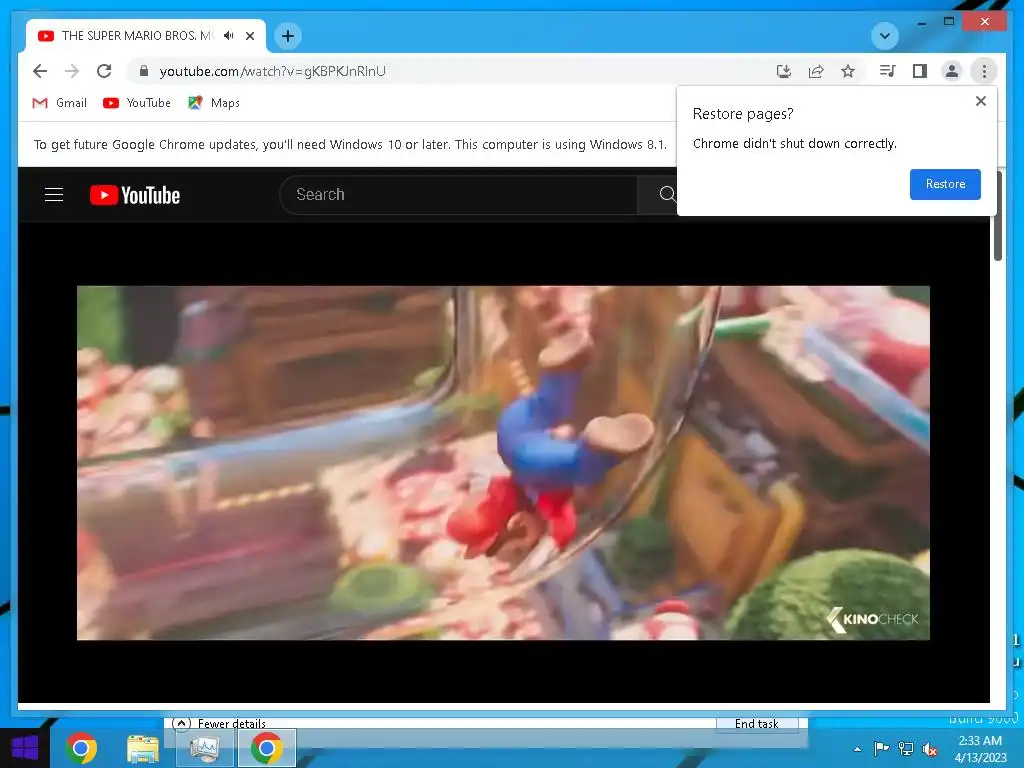Click Restore in the Restore pages popup
The height and width of the screenshot is (768, 1024).
[x=945, y=184]
